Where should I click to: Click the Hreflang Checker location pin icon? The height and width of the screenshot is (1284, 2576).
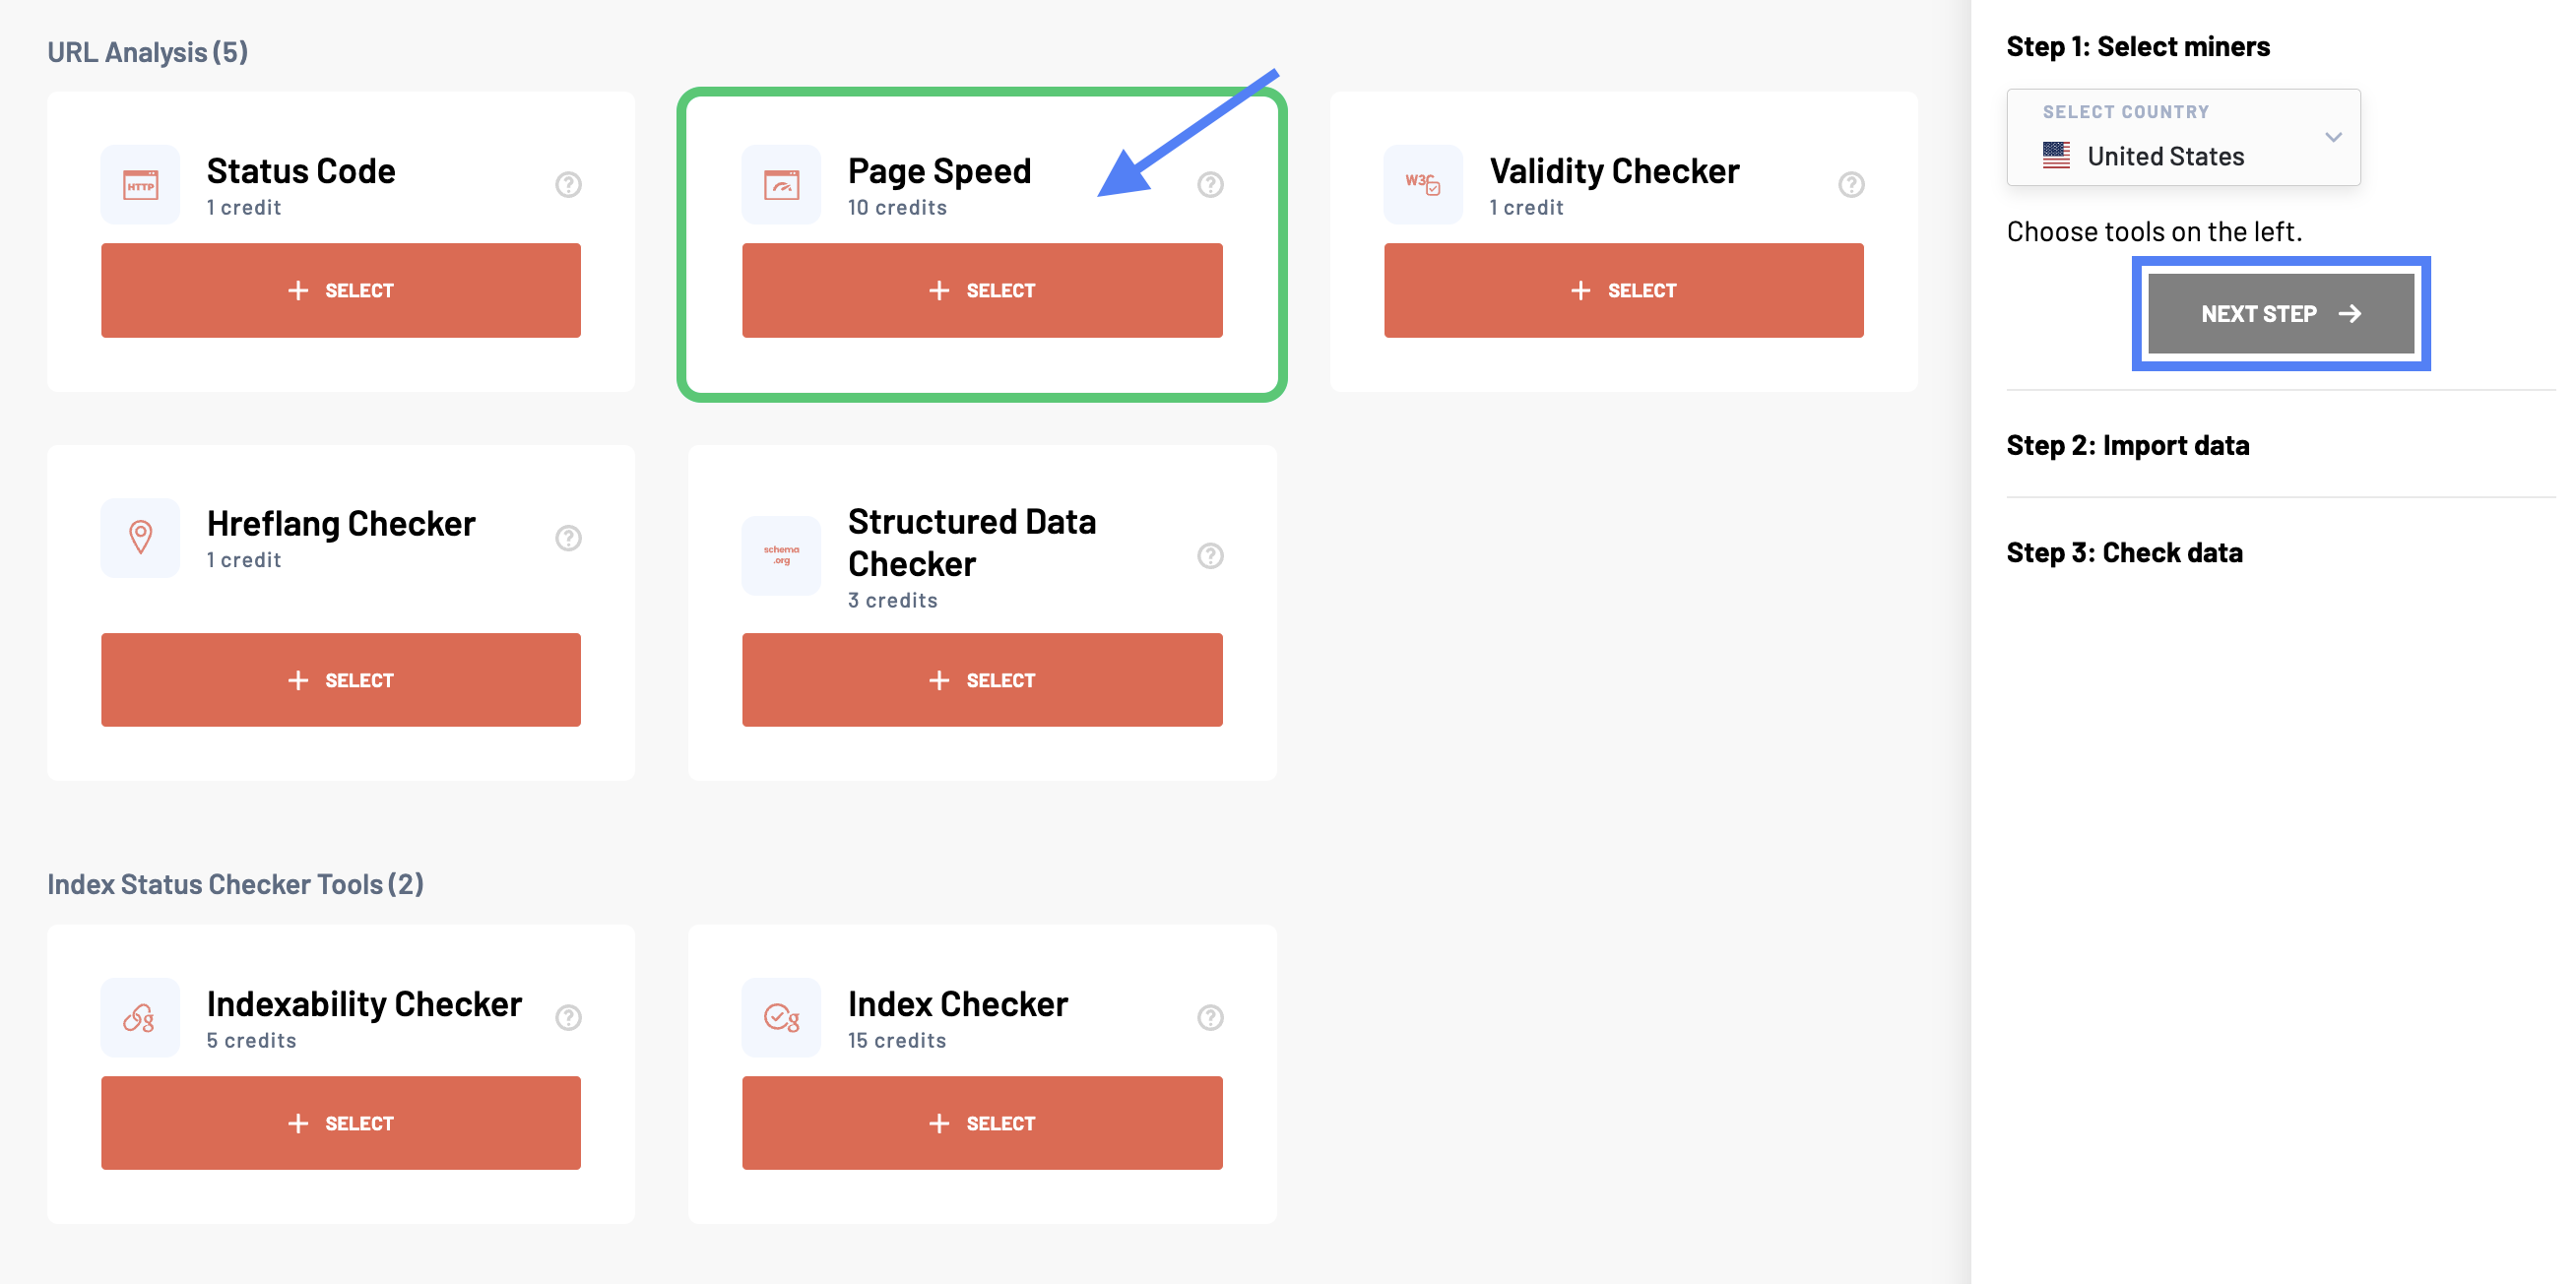tap(140, 537)
